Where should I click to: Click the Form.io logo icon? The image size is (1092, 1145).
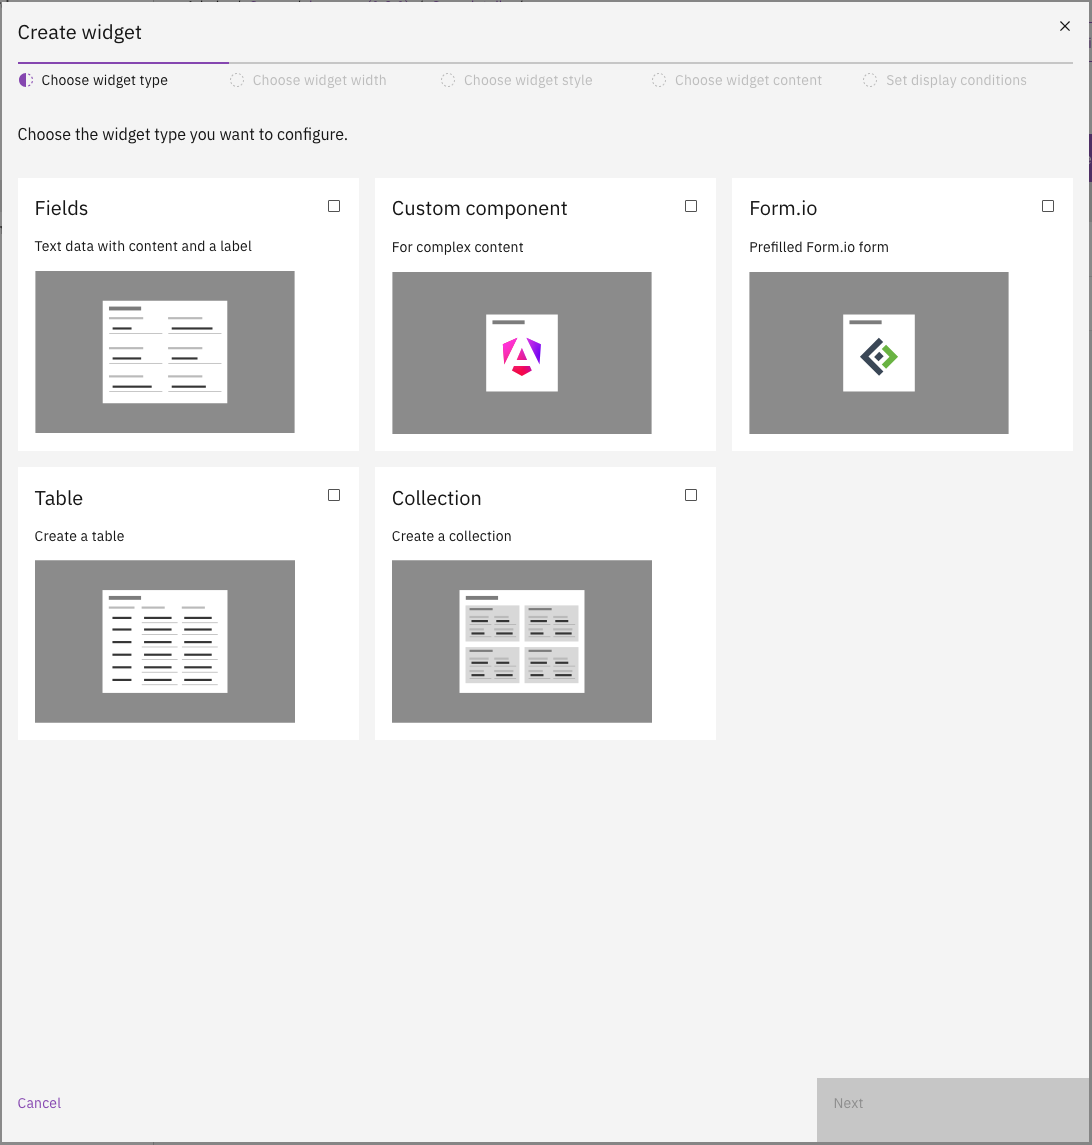[x=879, y=355]
